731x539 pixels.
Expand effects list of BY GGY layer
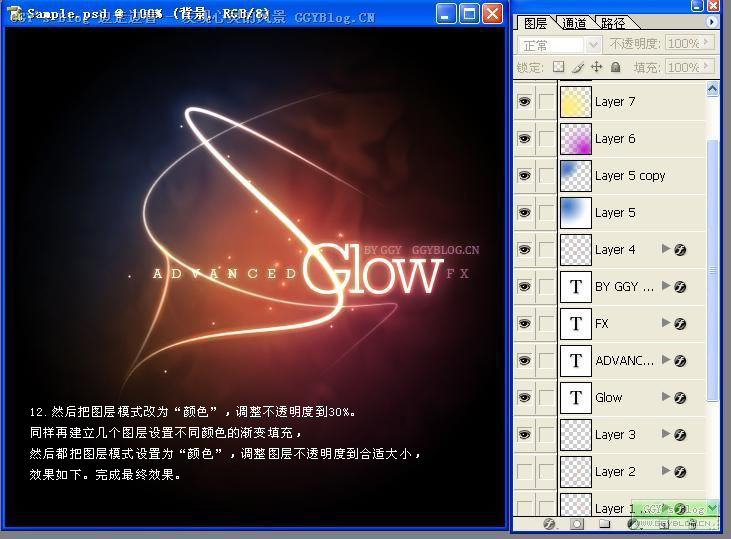point(666,286)
